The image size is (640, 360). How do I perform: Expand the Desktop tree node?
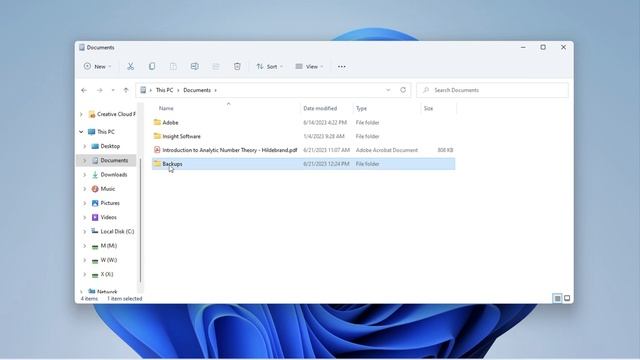tap(84, 146)
